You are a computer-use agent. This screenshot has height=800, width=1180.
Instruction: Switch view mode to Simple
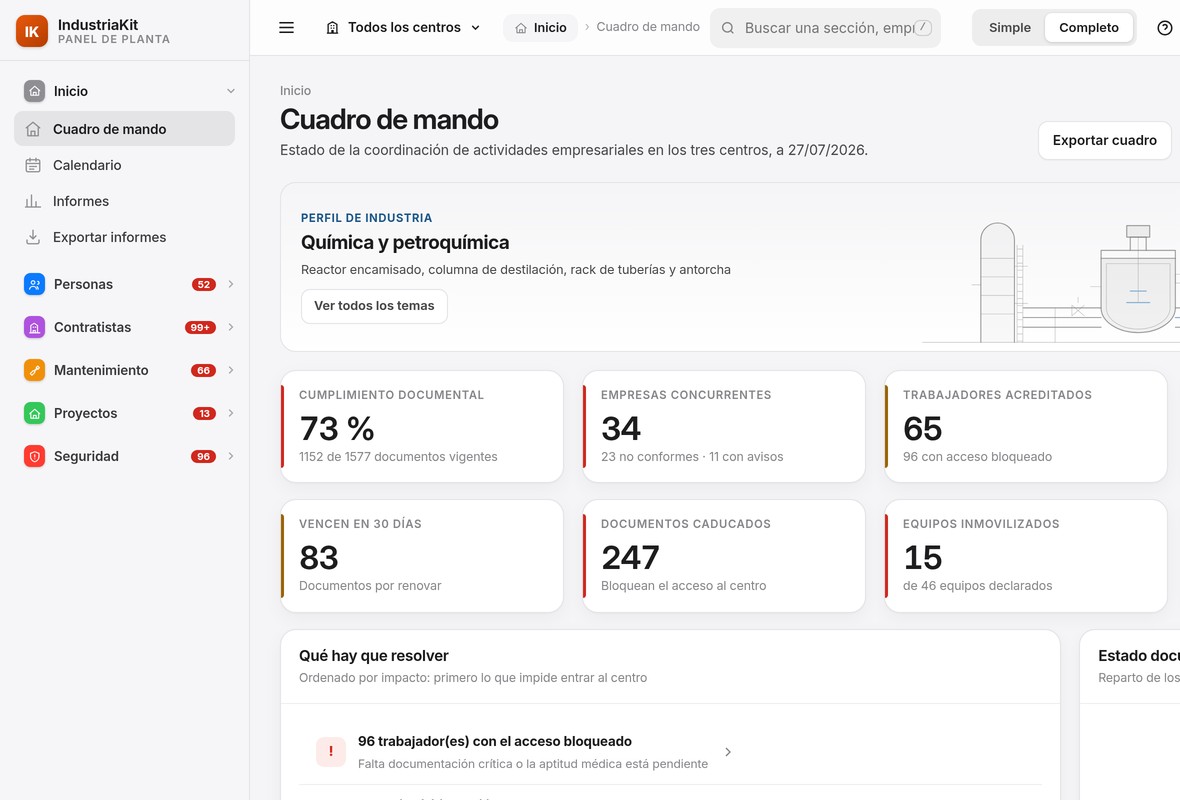[1009, 28]
